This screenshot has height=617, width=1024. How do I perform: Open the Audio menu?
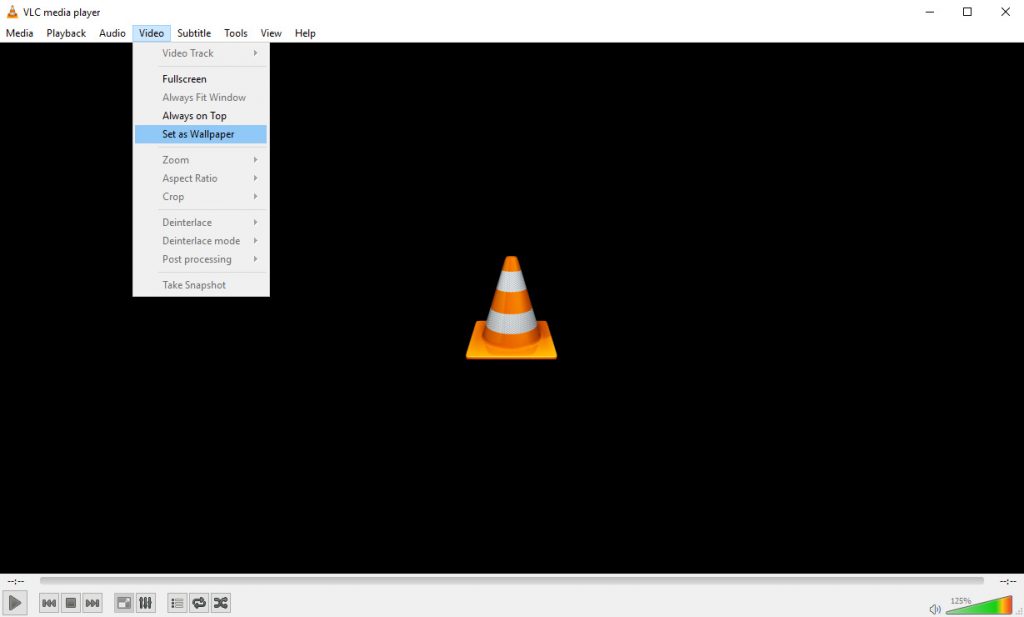click(112, 33)
